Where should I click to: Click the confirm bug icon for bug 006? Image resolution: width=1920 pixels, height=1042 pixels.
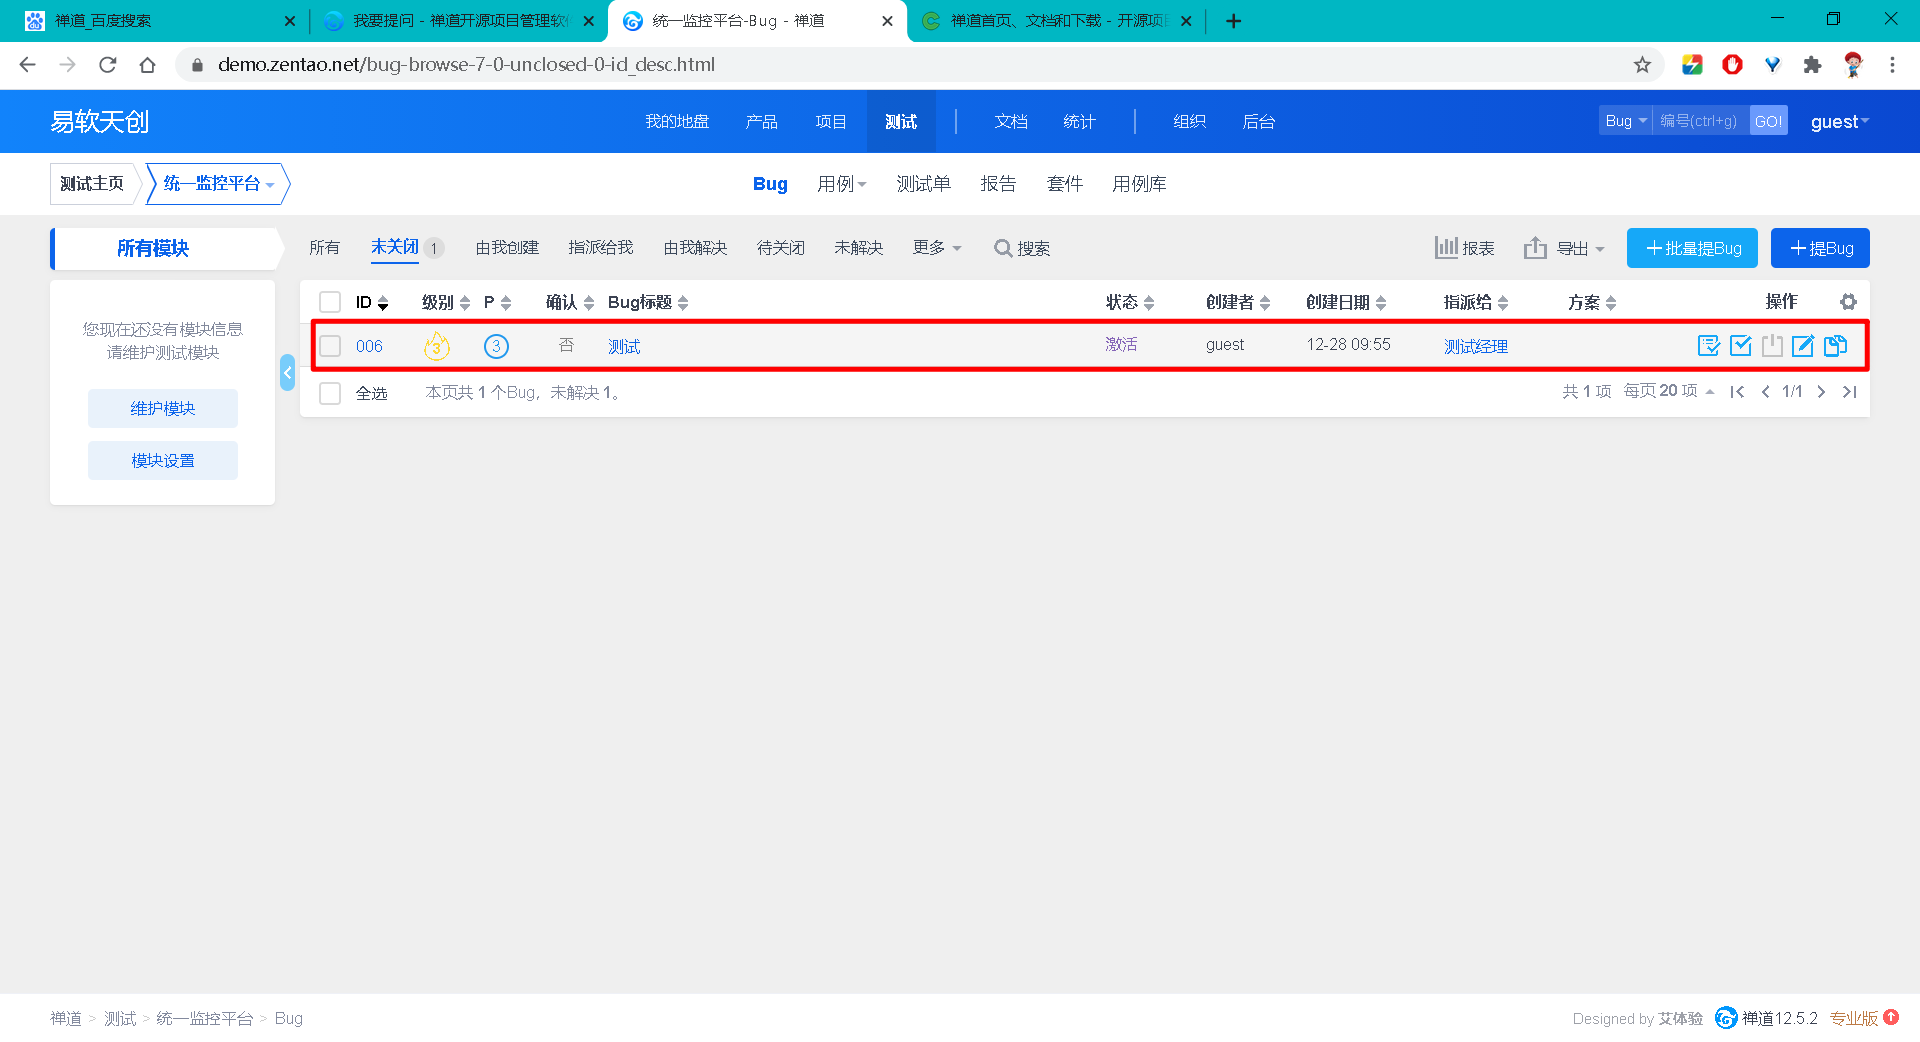pyautogui.click(x=1709, y=346)
